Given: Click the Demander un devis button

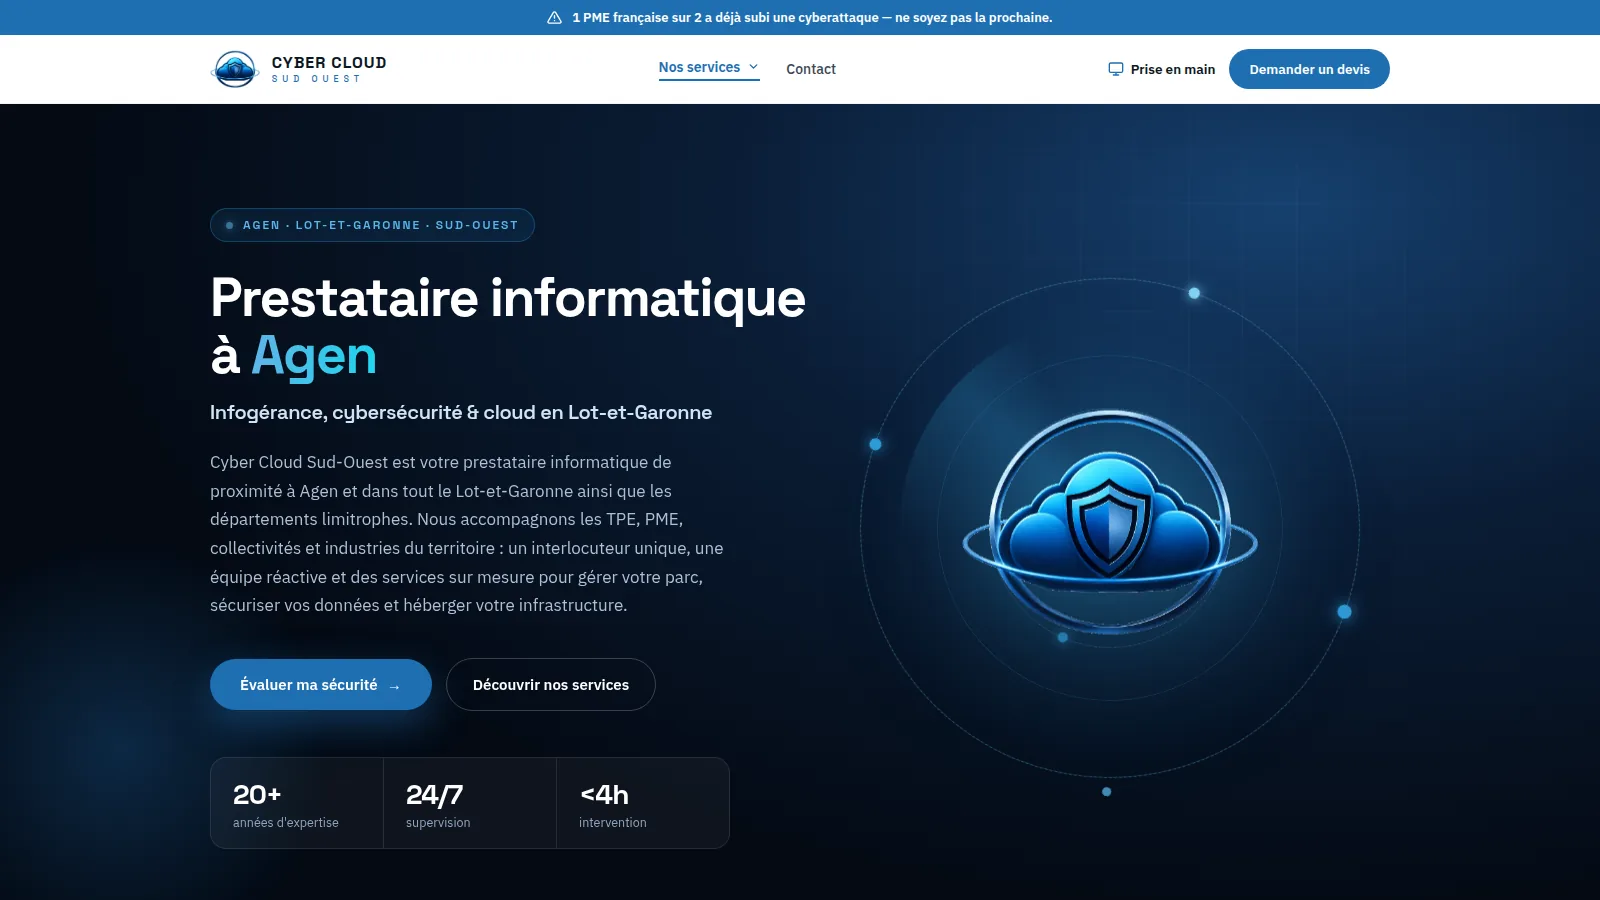Looking at the screenshot, I should (1309, 69).
